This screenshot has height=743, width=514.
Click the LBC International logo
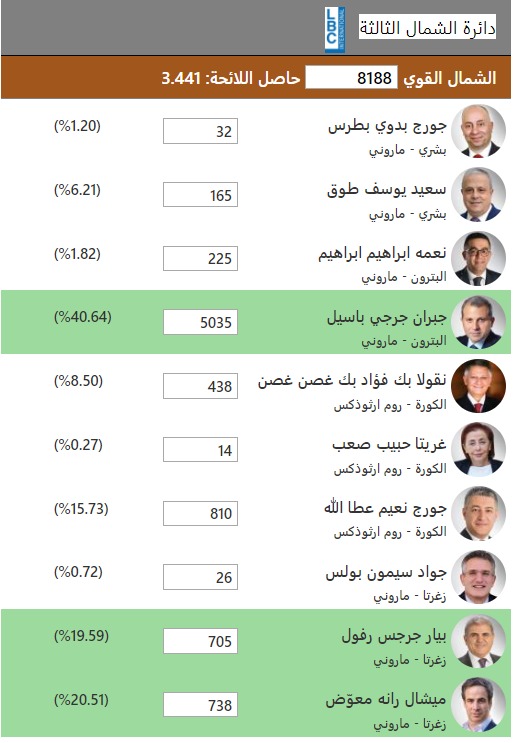pyautogui.click(x=335, y=29)
